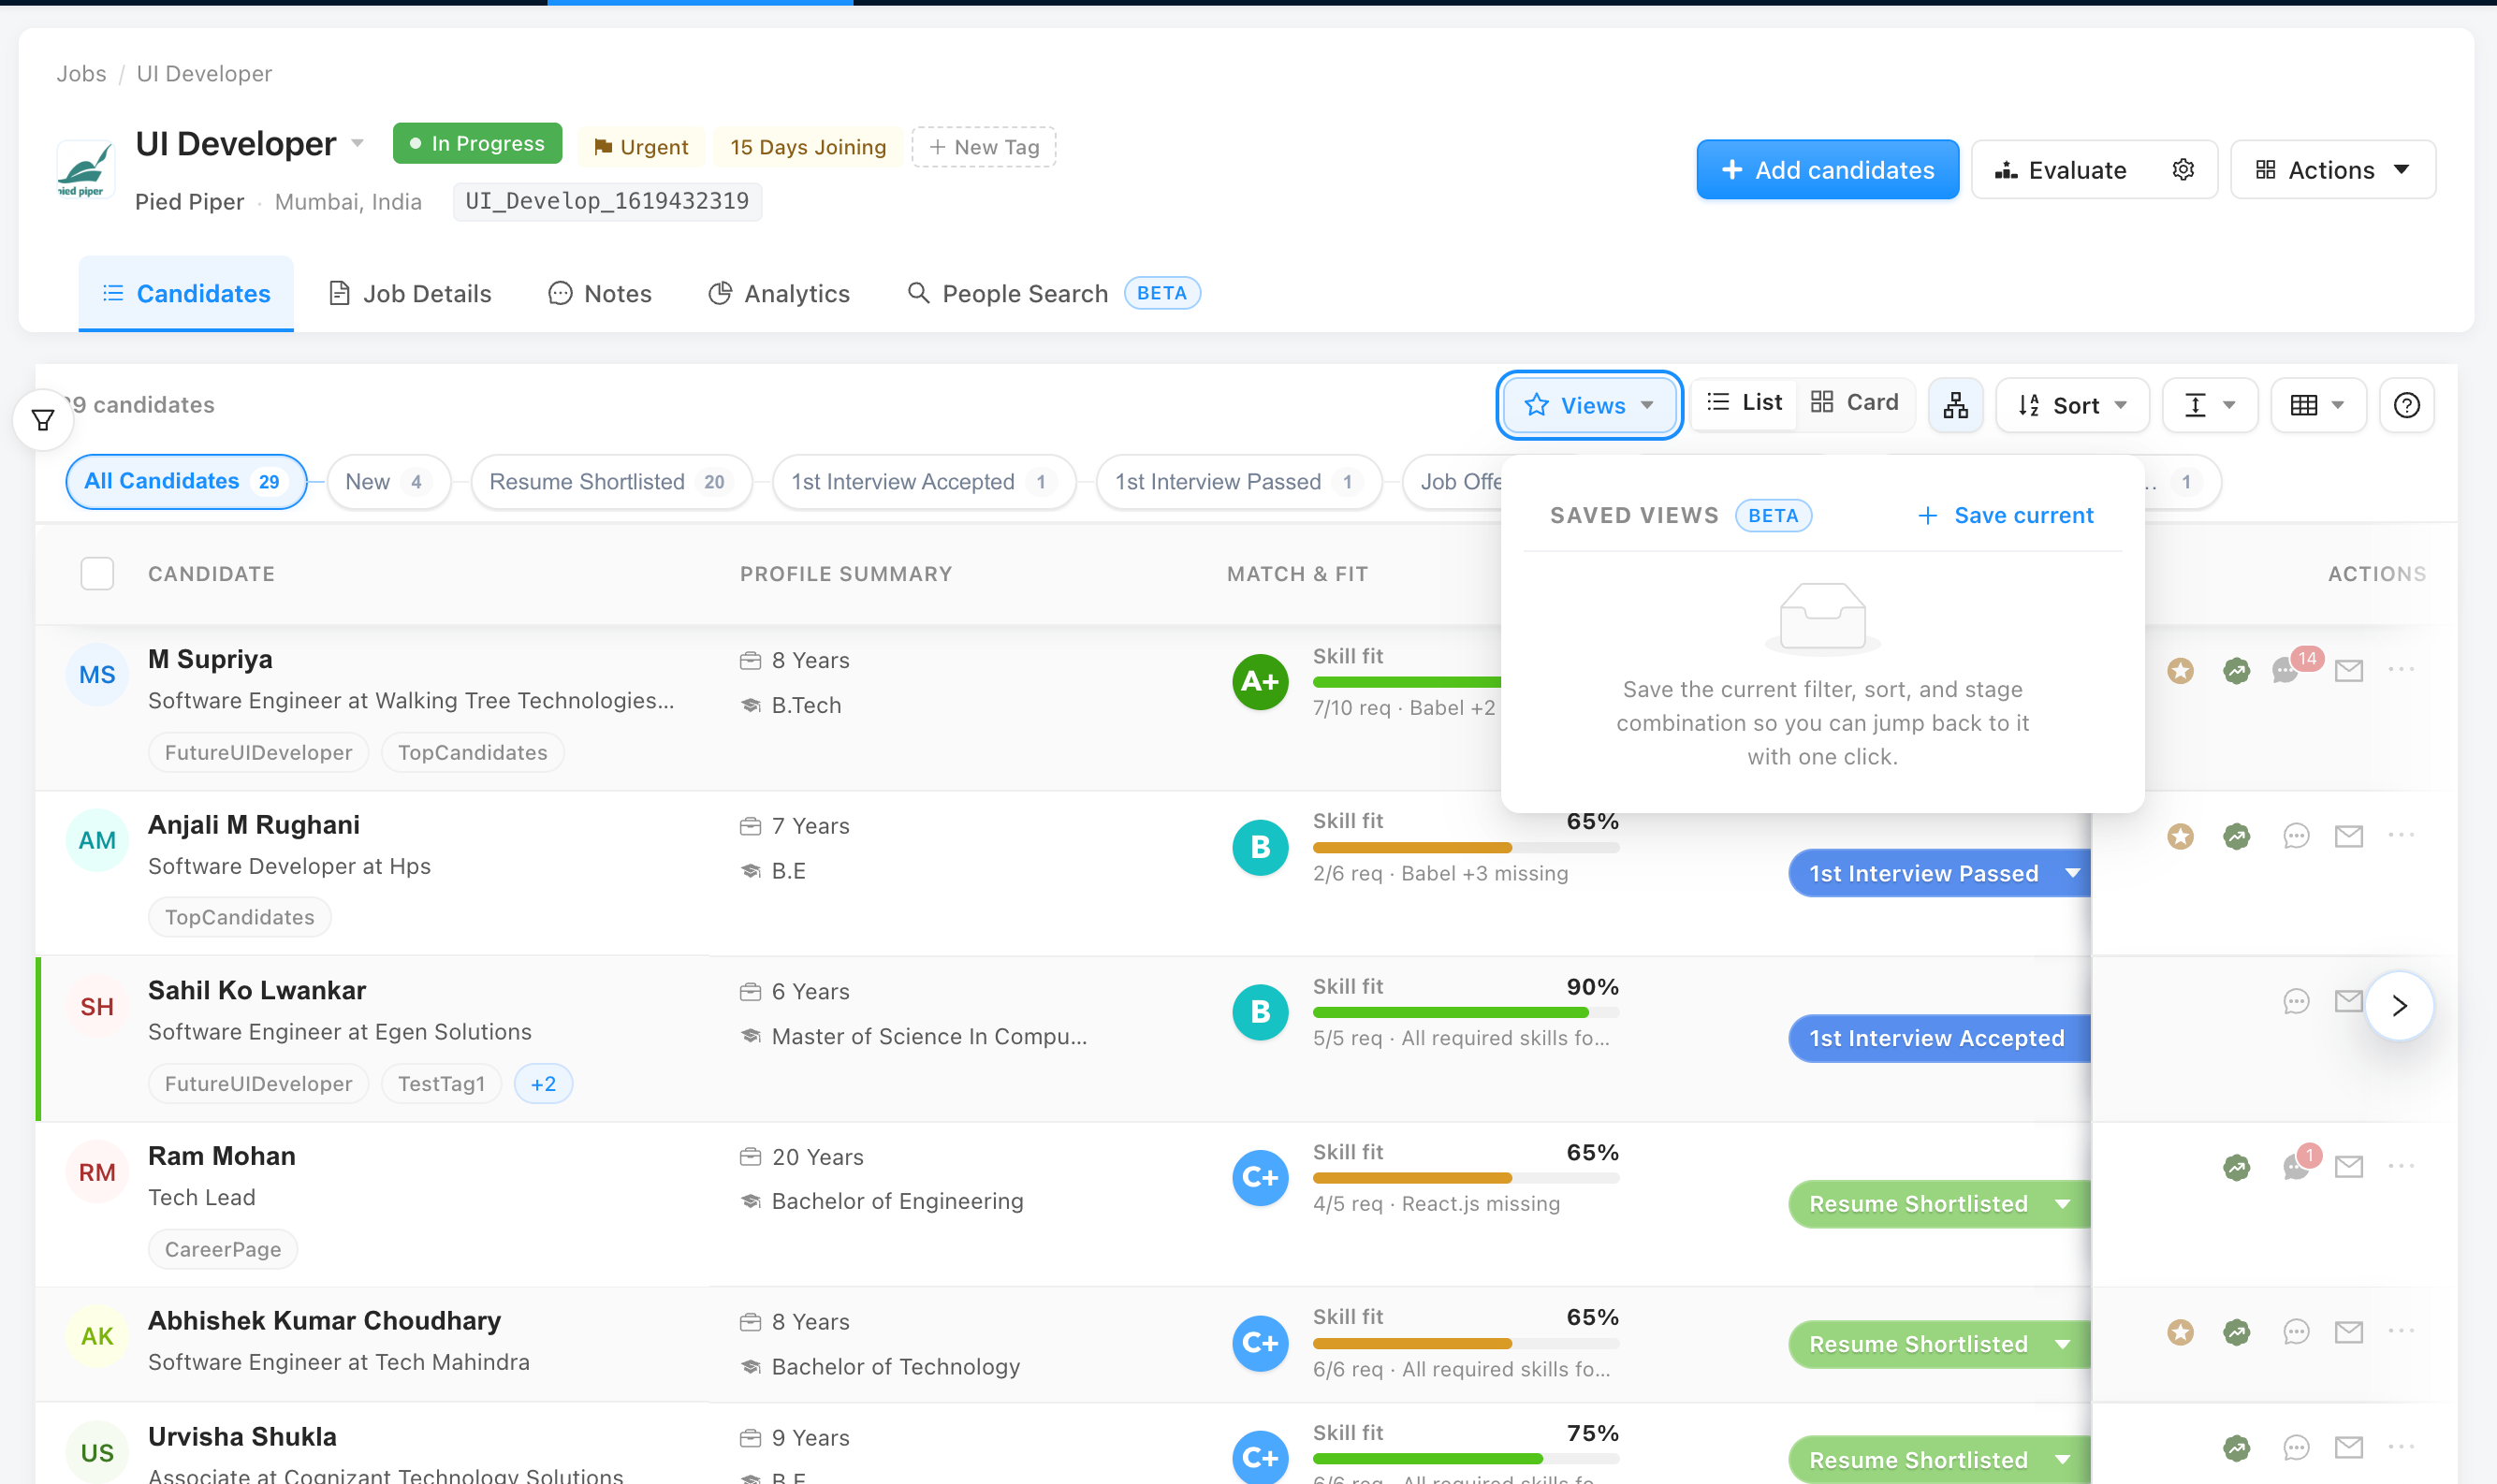This screenshot has height=1484, width=2497.
Task: Open the Actions dropdown menu
Action: [x=2332, y=170]
